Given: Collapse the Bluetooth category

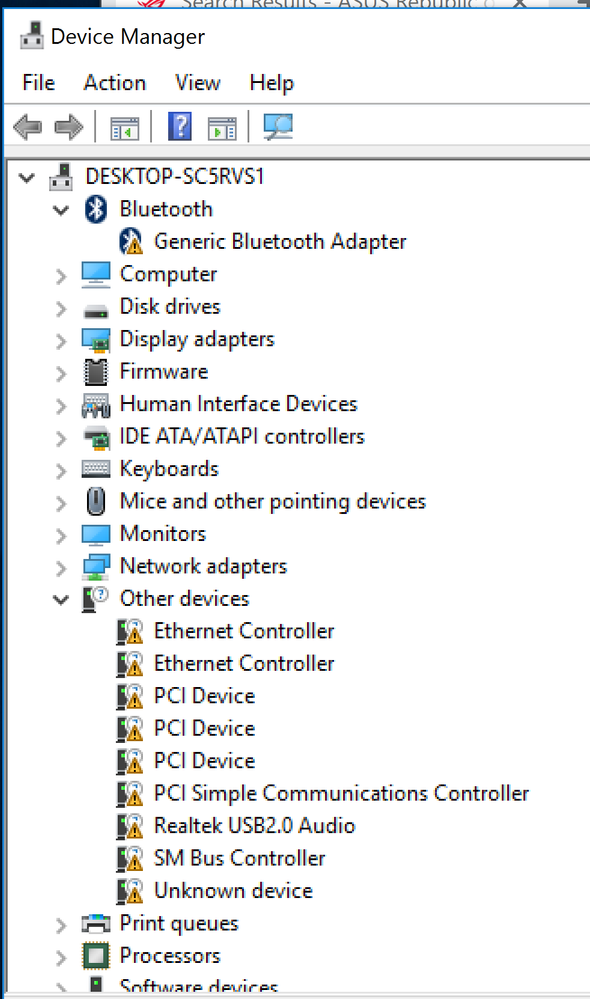Looking at the screenshot, I should (61, 210).
